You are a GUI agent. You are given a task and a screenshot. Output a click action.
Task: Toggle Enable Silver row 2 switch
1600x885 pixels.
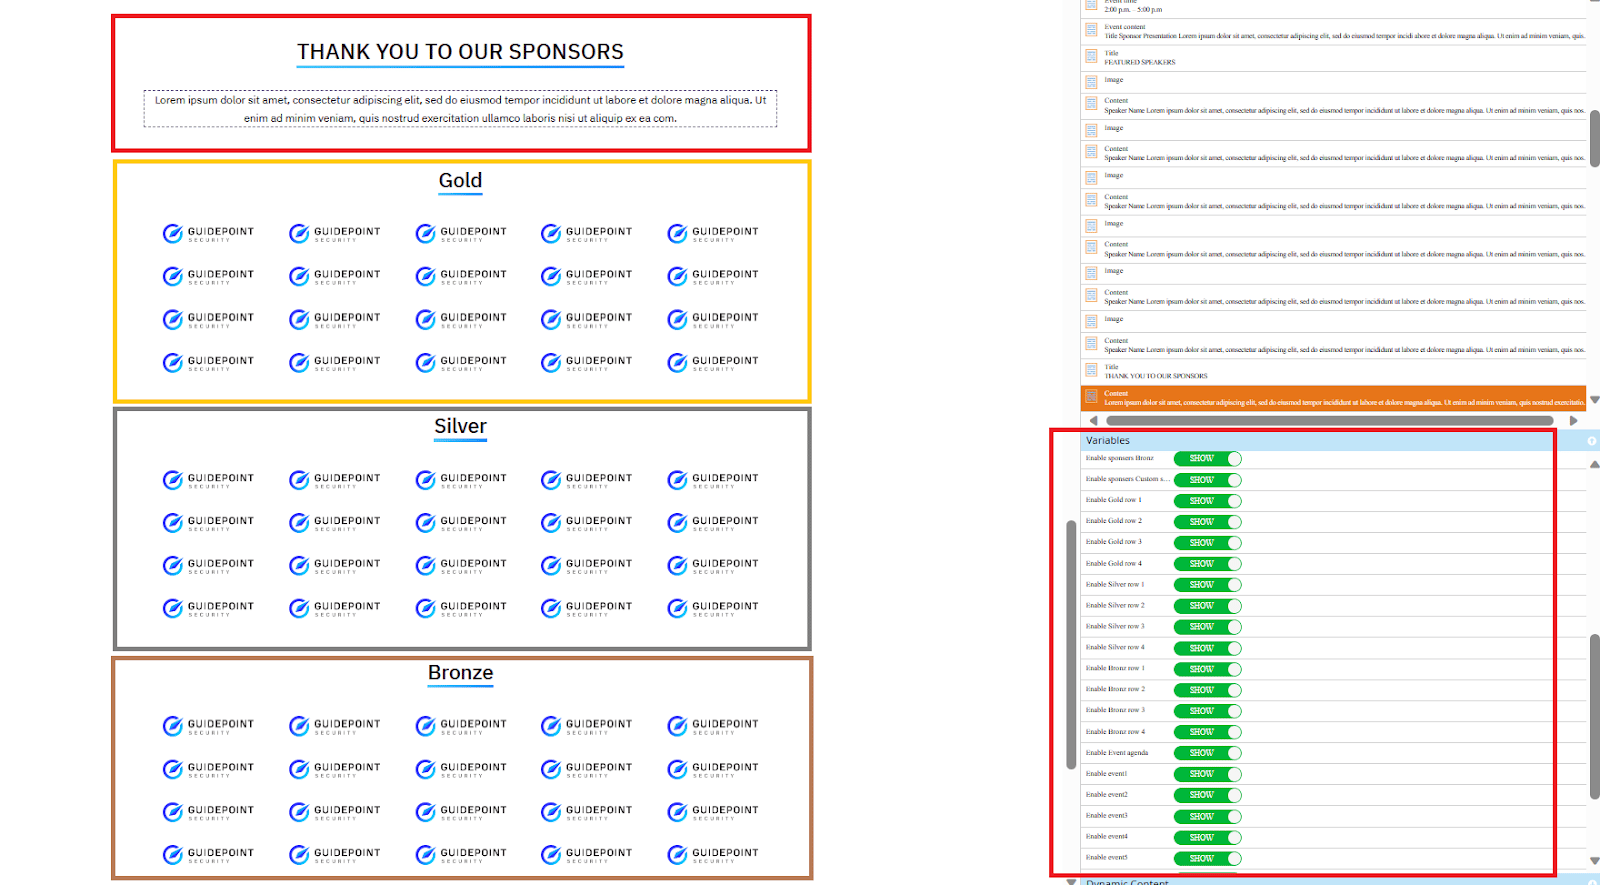click(1207, 606)
